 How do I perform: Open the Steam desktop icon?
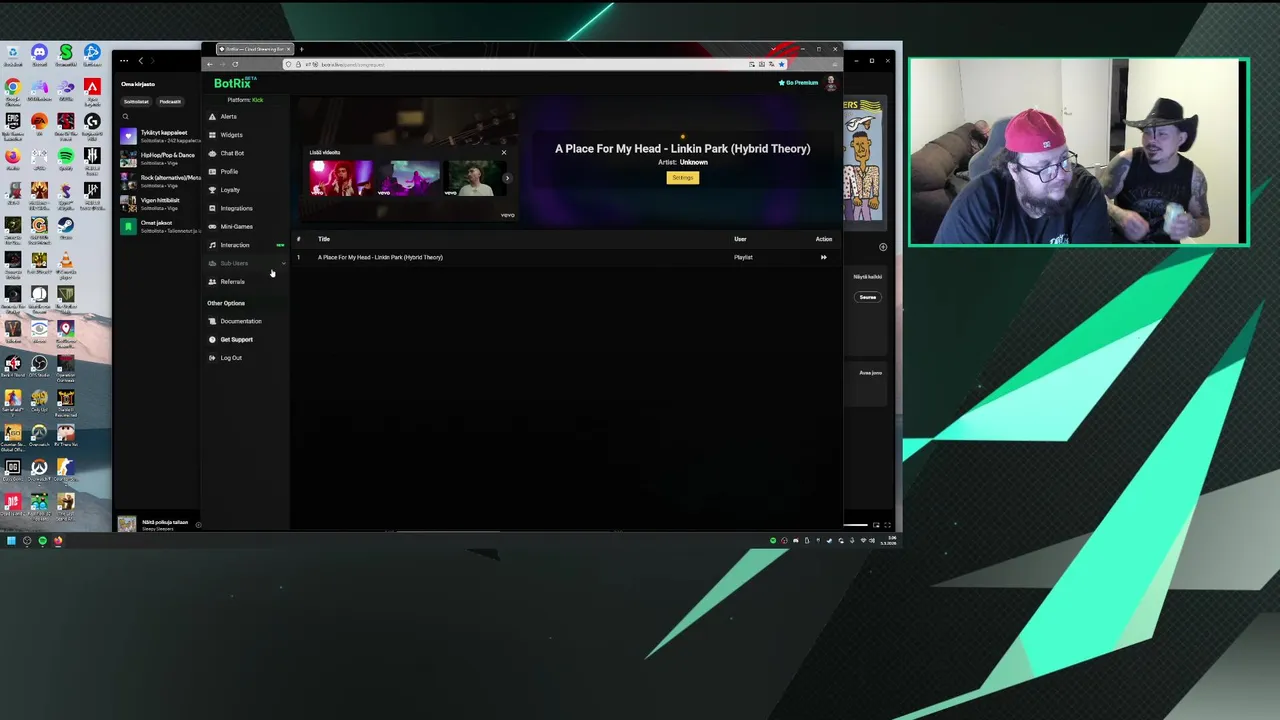[65, 227]
